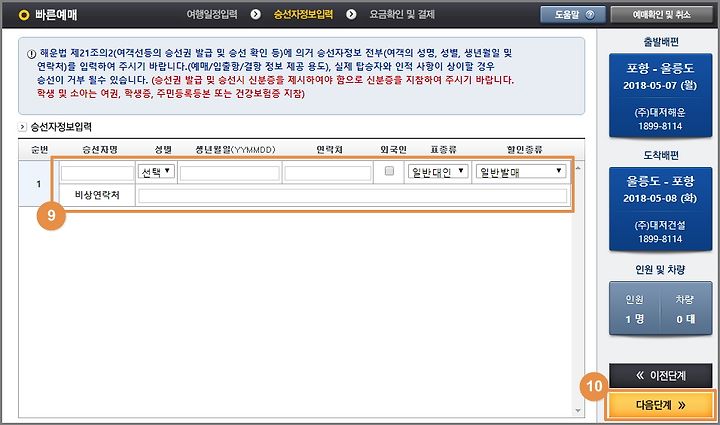
Task: Click the 비상연락처 label
Action: click(97, 196)
